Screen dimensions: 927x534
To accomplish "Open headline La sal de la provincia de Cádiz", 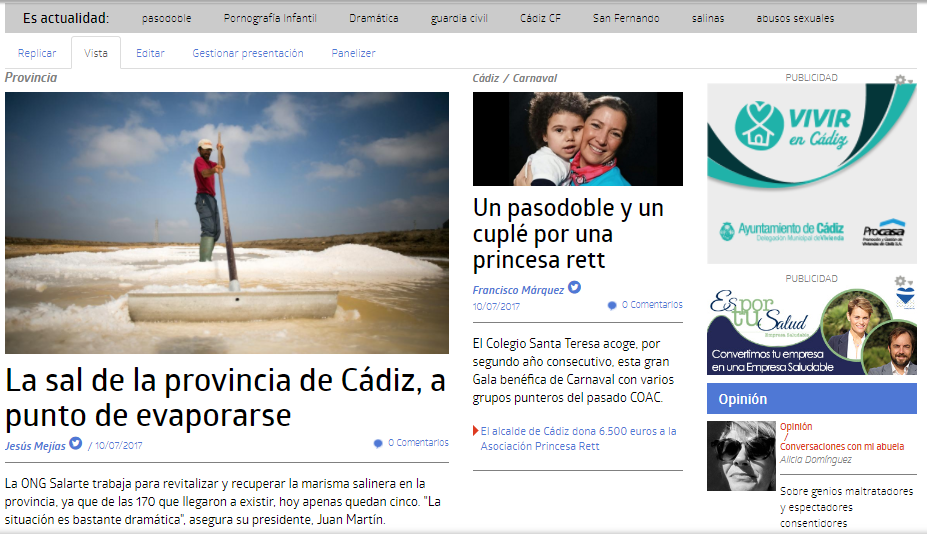I will 225,397.
